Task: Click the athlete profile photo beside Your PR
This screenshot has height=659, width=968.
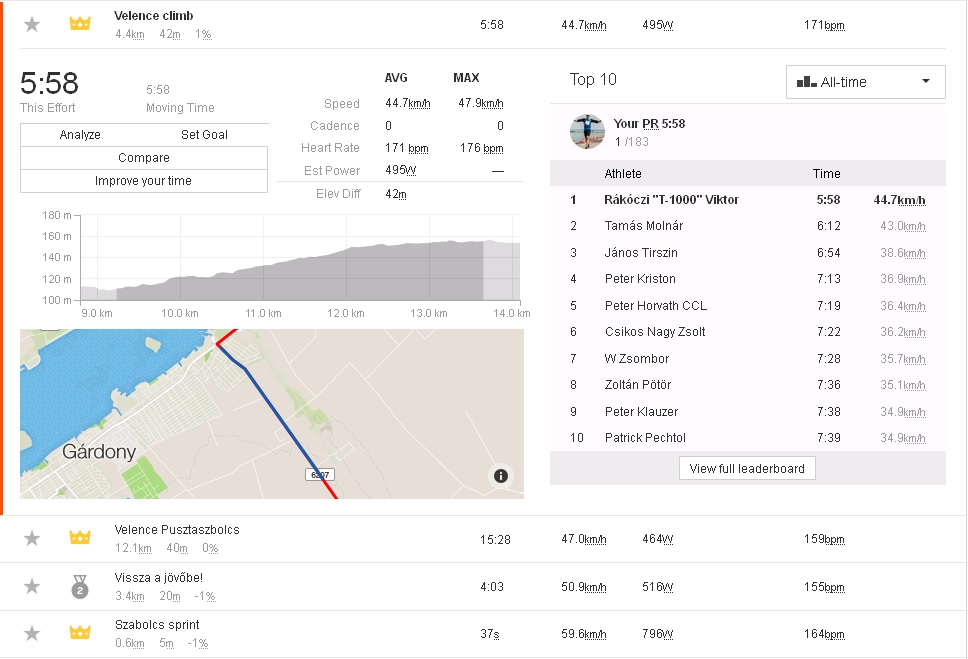Action: click(x=587, y=131)
